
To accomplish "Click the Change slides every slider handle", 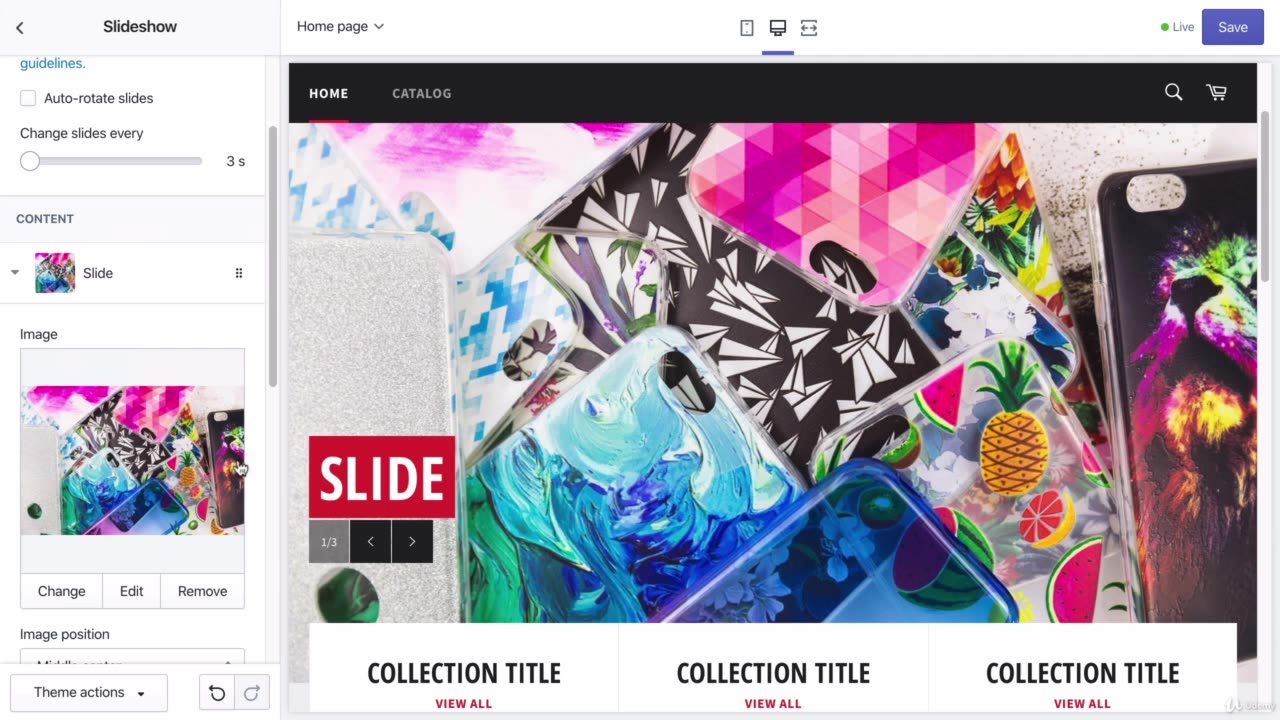I will (x=30, y=161).
